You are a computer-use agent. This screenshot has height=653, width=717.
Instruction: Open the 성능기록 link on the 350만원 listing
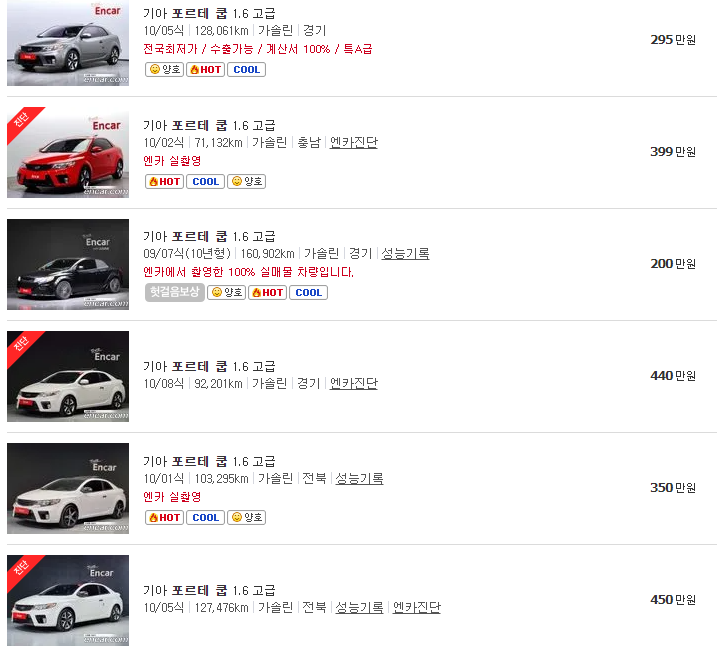pos(359,479)
